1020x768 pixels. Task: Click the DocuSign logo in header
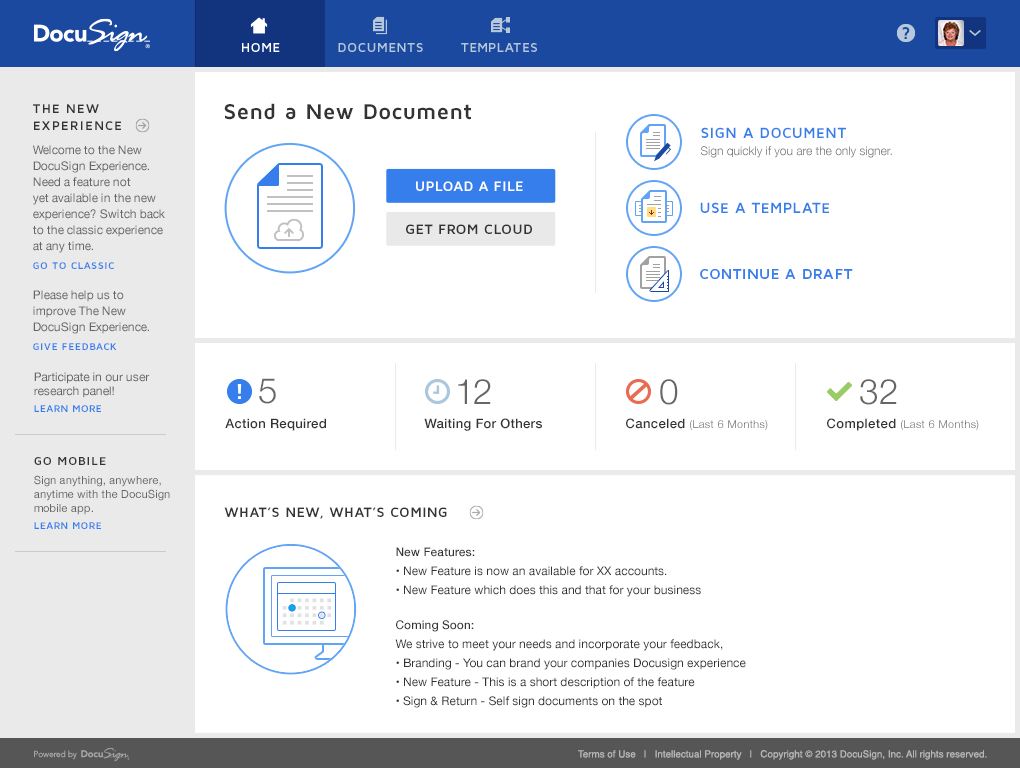(x=92, y=34)
